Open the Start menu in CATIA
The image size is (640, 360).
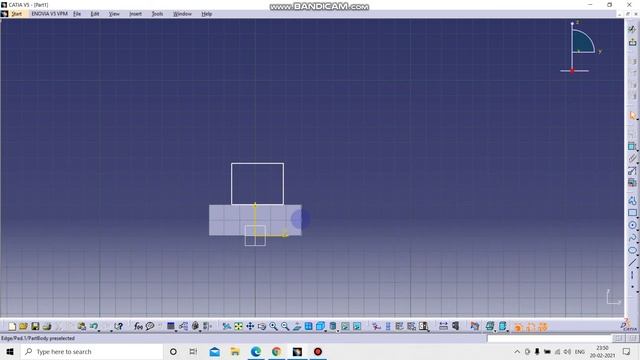tap(16, 14)
